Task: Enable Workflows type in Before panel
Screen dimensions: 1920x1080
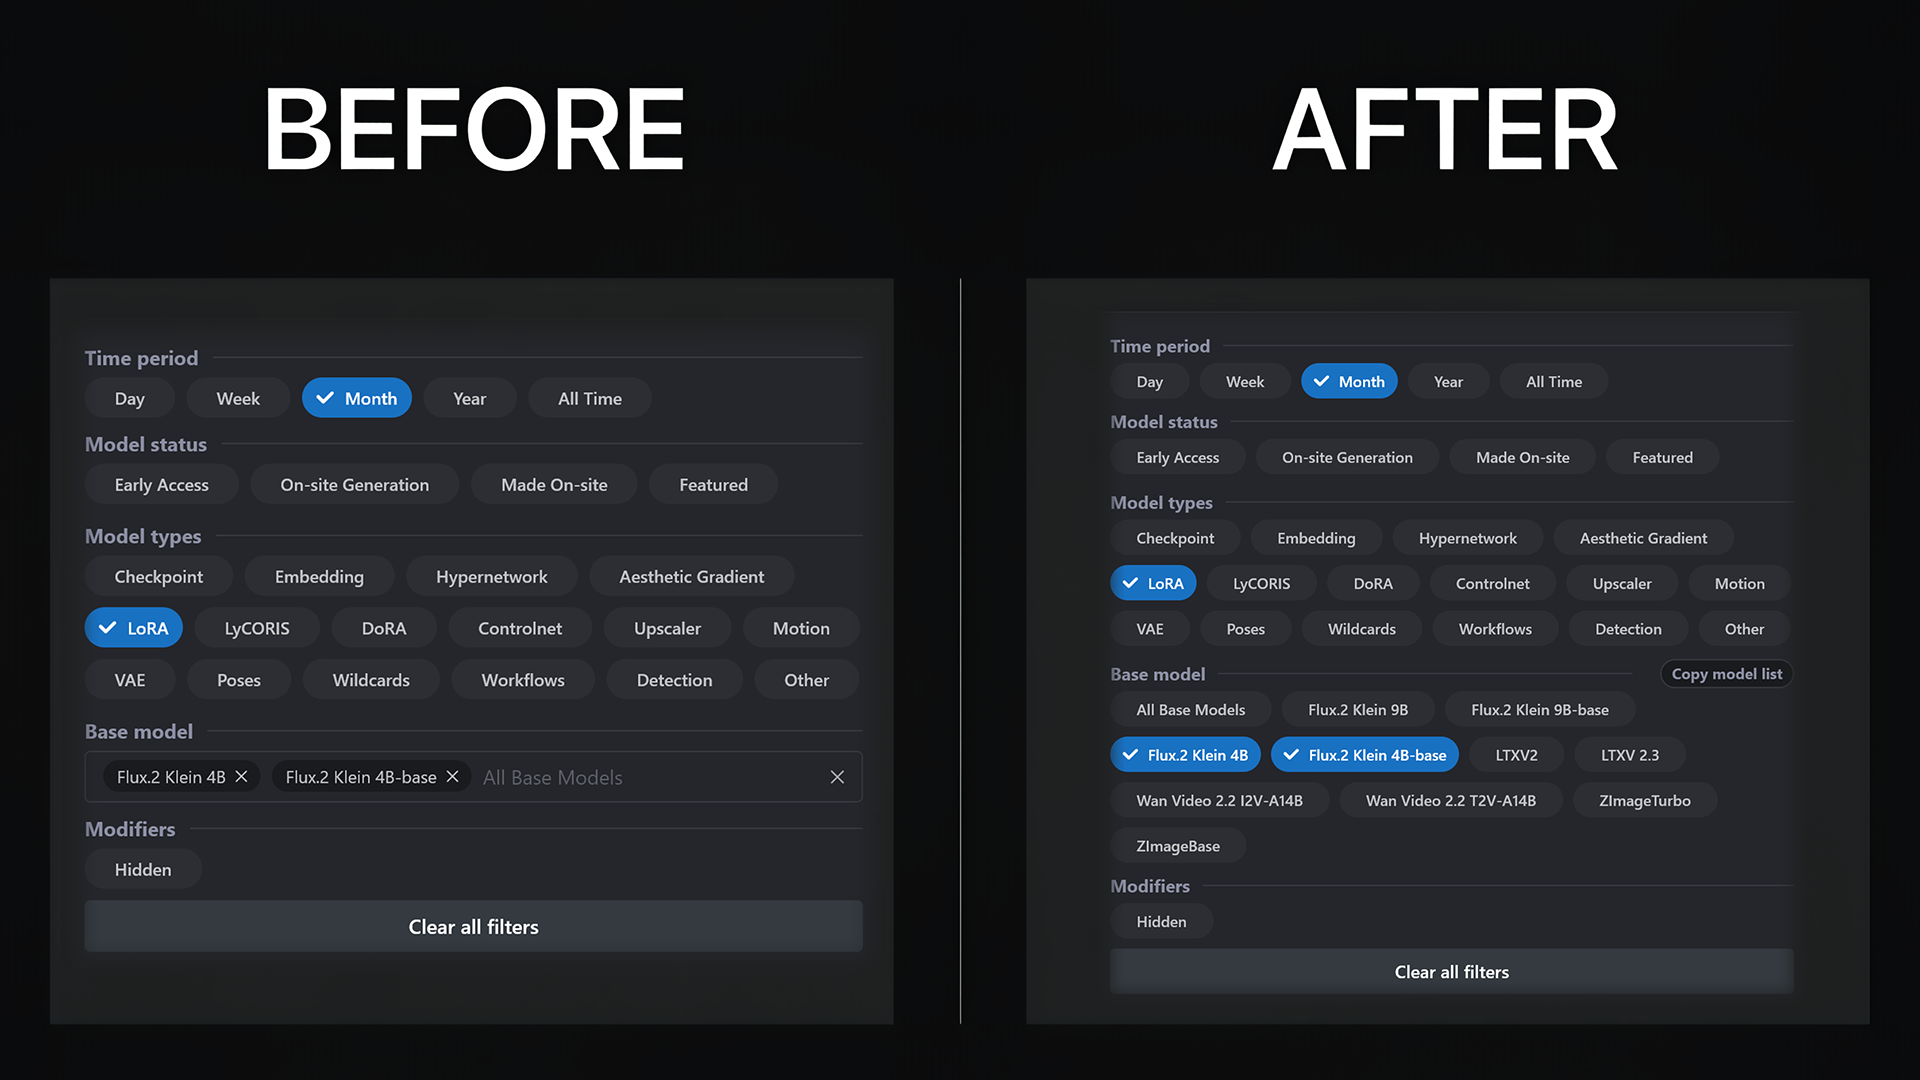Action: [x=523, y=680]
